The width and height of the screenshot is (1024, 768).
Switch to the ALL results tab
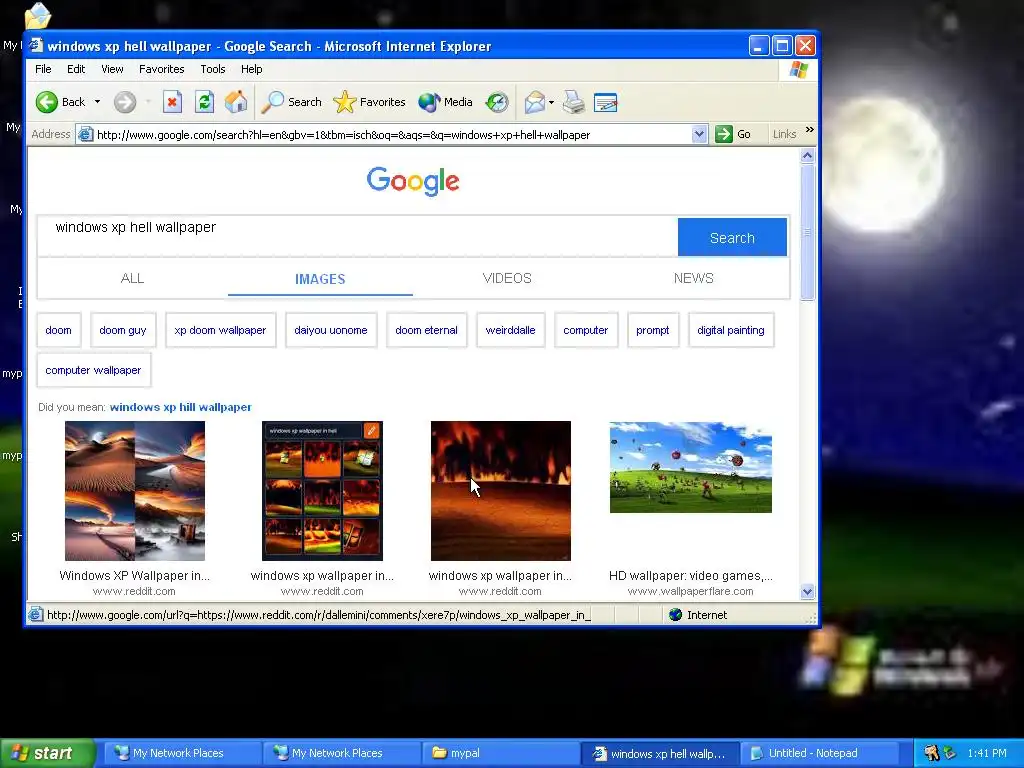(133, 278)
